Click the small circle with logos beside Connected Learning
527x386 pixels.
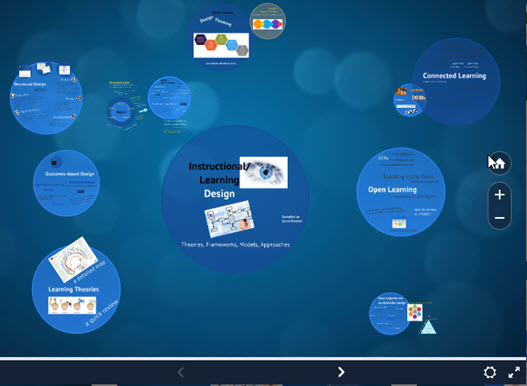[x=409, y=100]
